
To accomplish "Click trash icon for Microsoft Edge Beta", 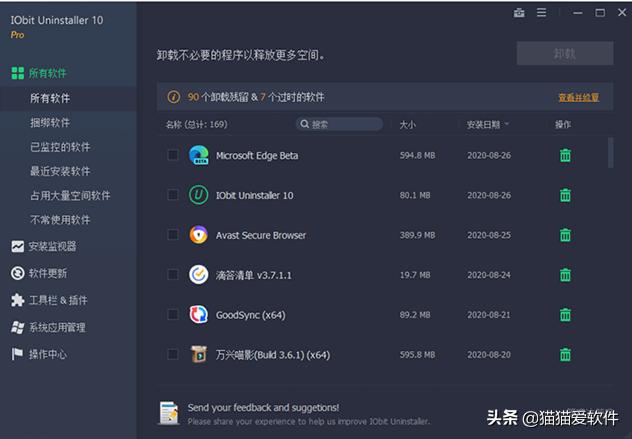I will (565, 155).
